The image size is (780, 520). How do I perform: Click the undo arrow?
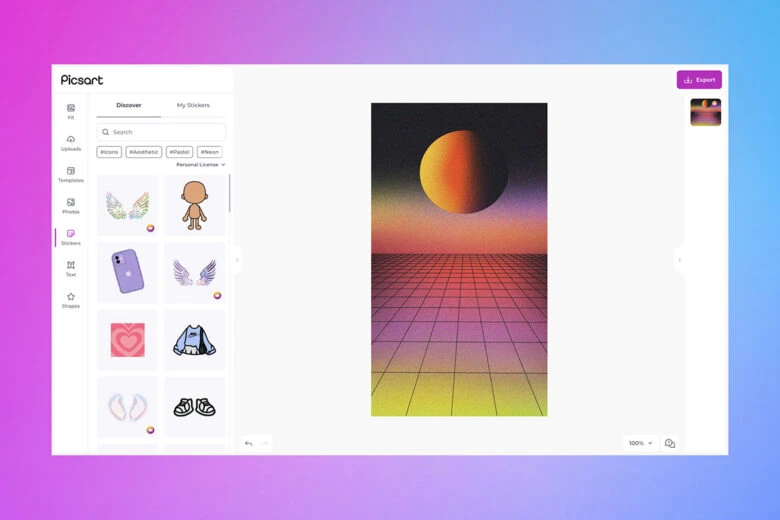(249, 443)
